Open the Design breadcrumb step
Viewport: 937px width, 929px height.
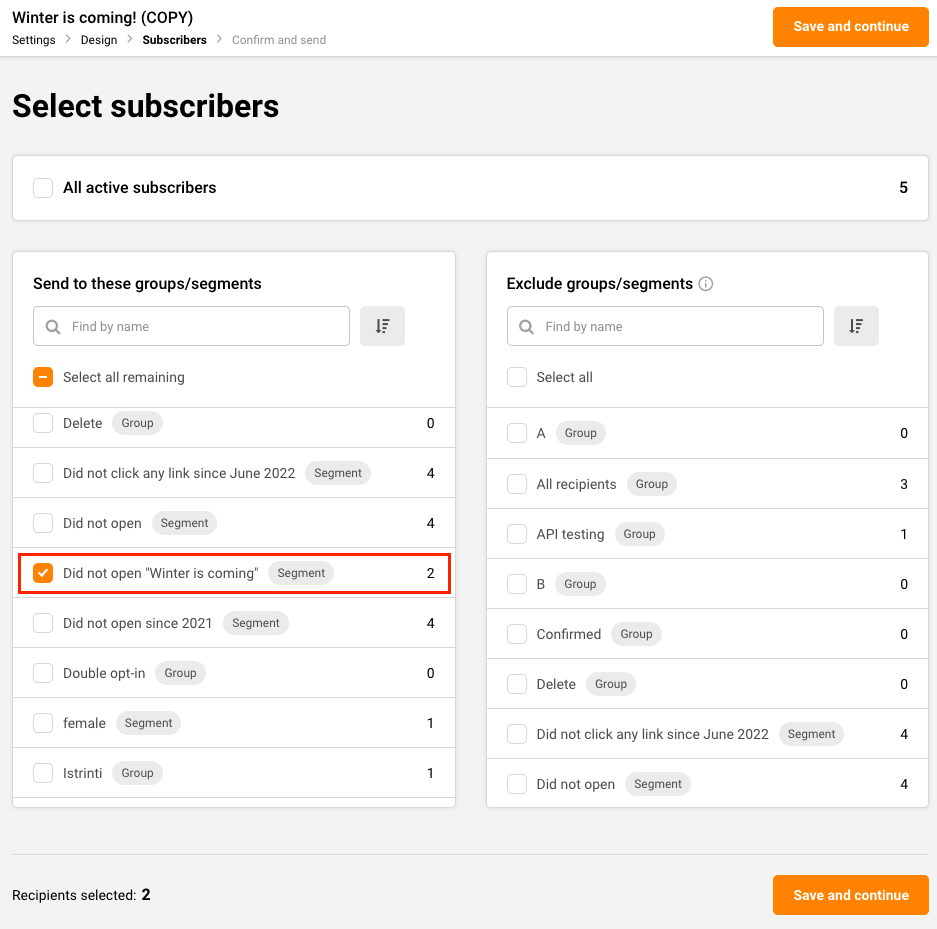coord(99,40)
